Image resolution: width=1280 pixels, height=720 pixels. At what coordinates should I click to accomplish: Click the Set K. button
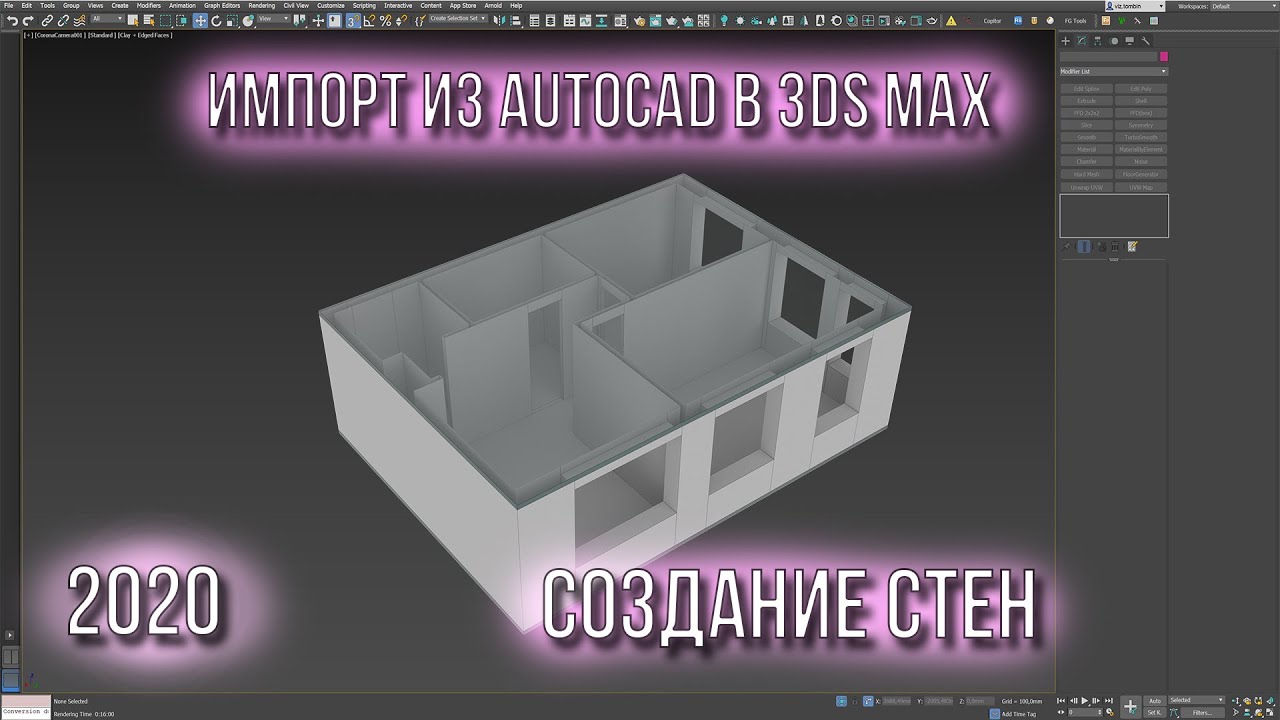(x=1155, y=713)
